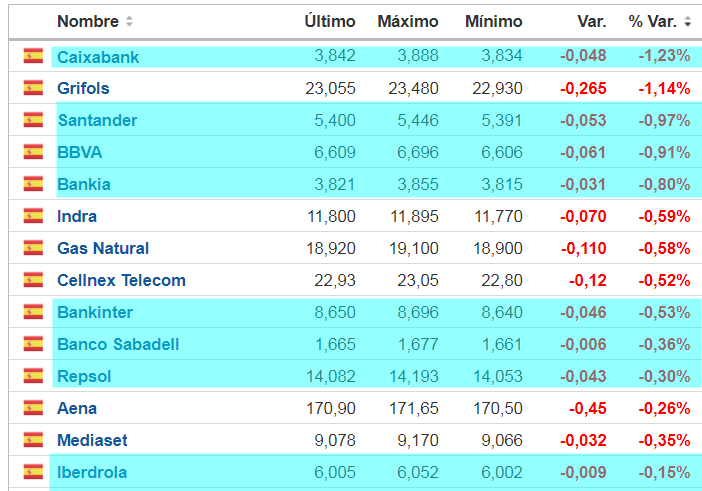Click the Máximo column header

pyautogui.click(x=408, y=21)
